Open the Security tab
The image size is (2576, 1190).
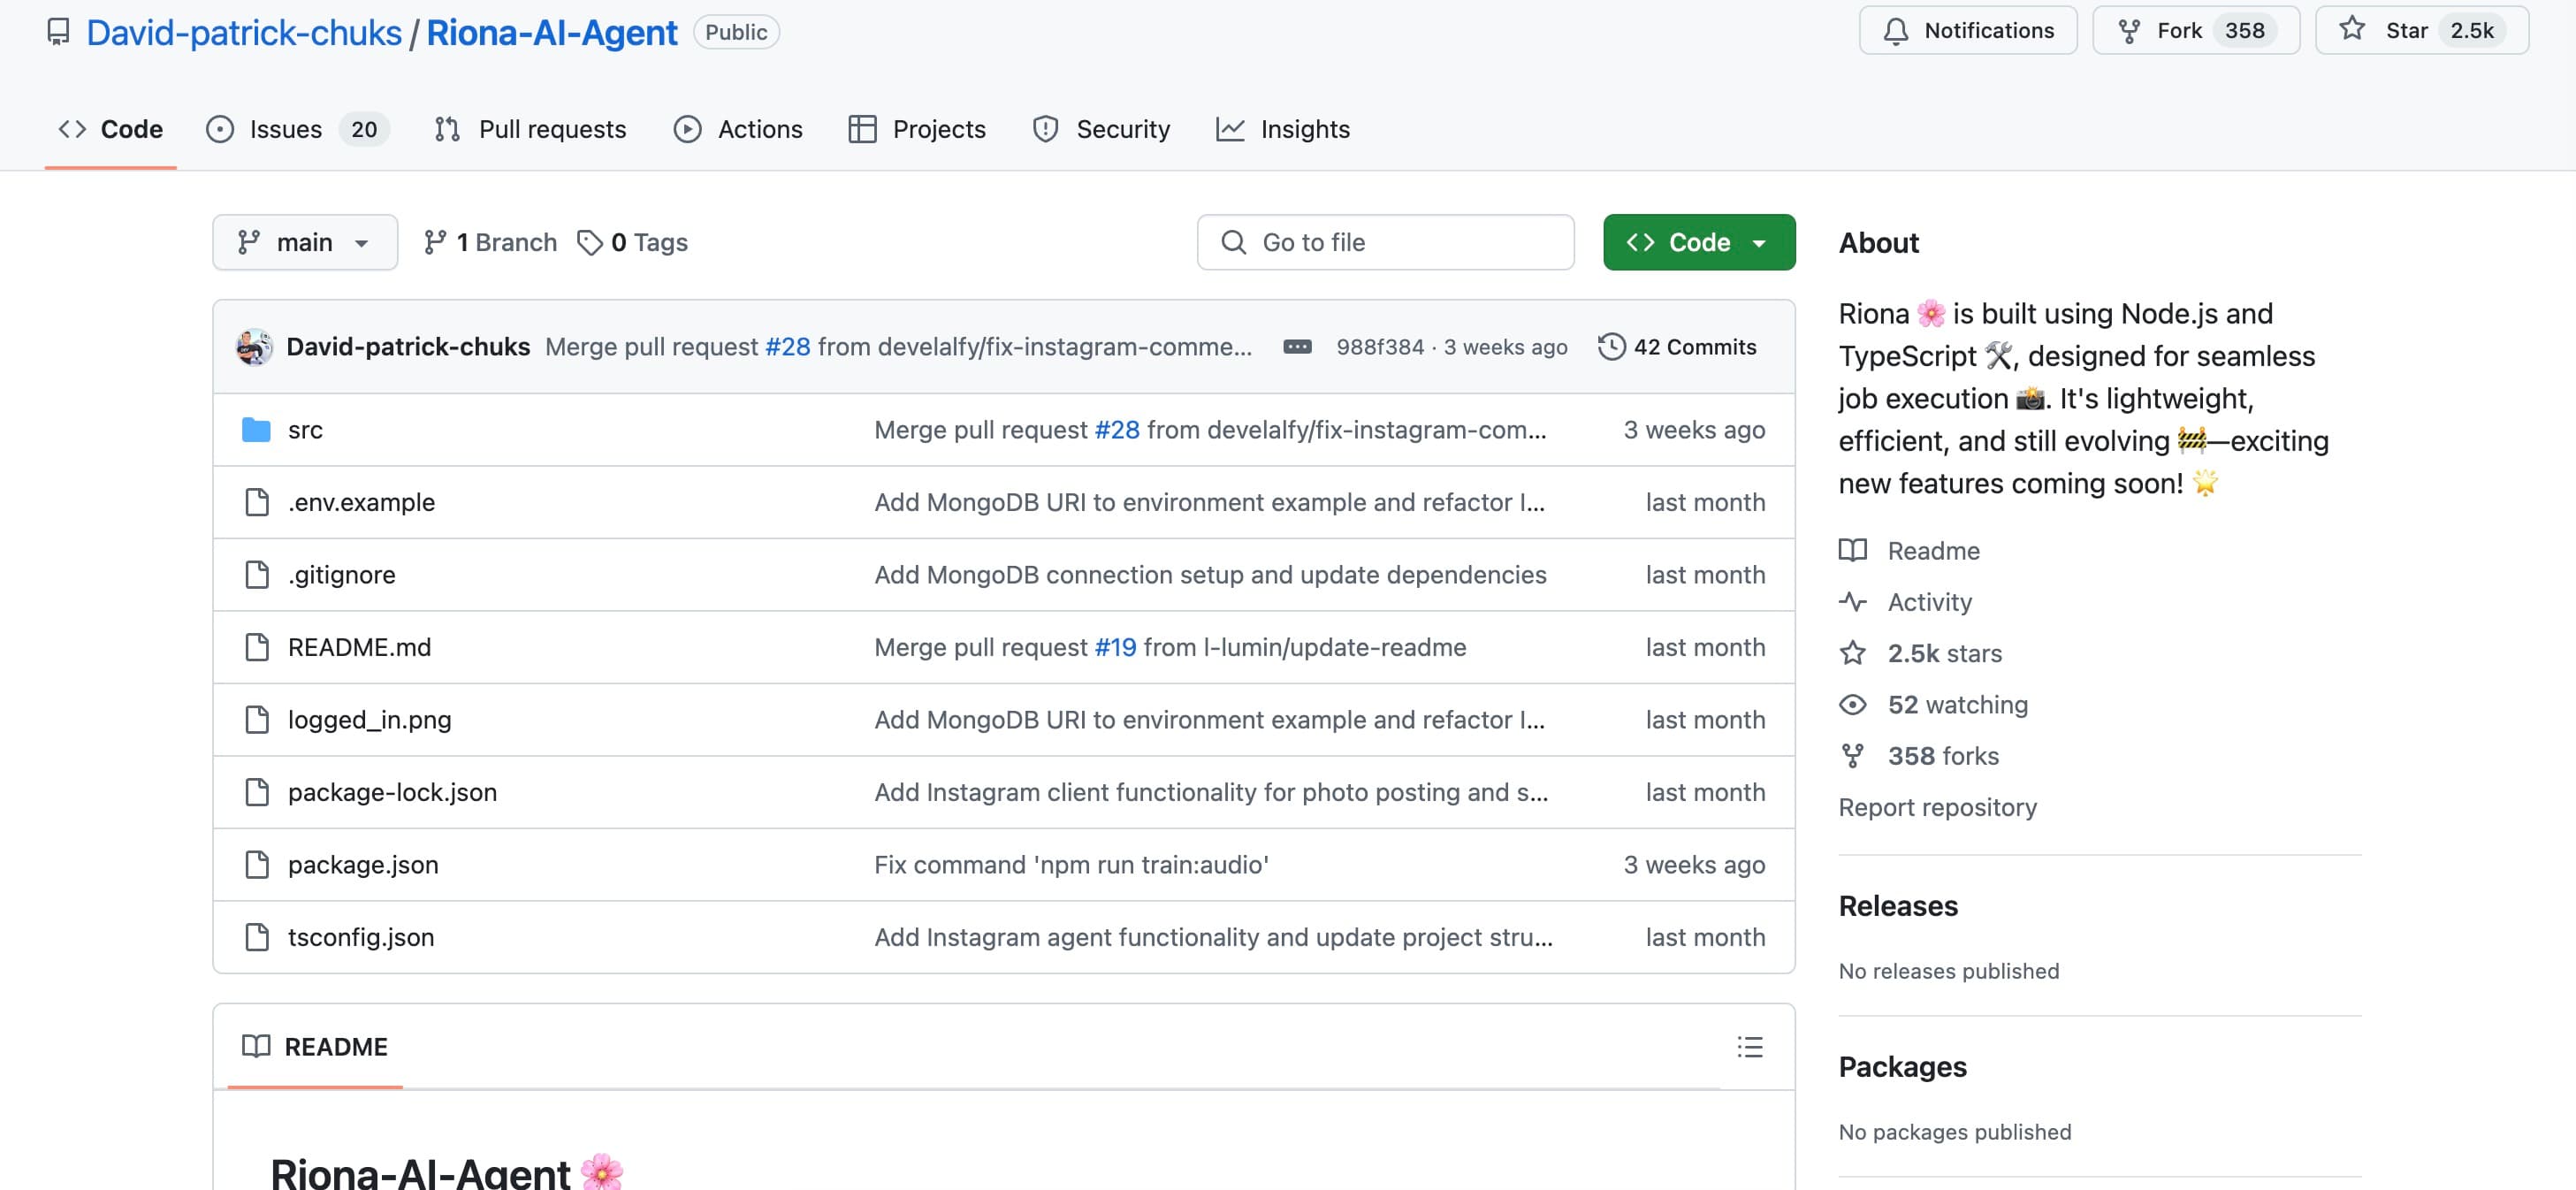coord(1101,129)
